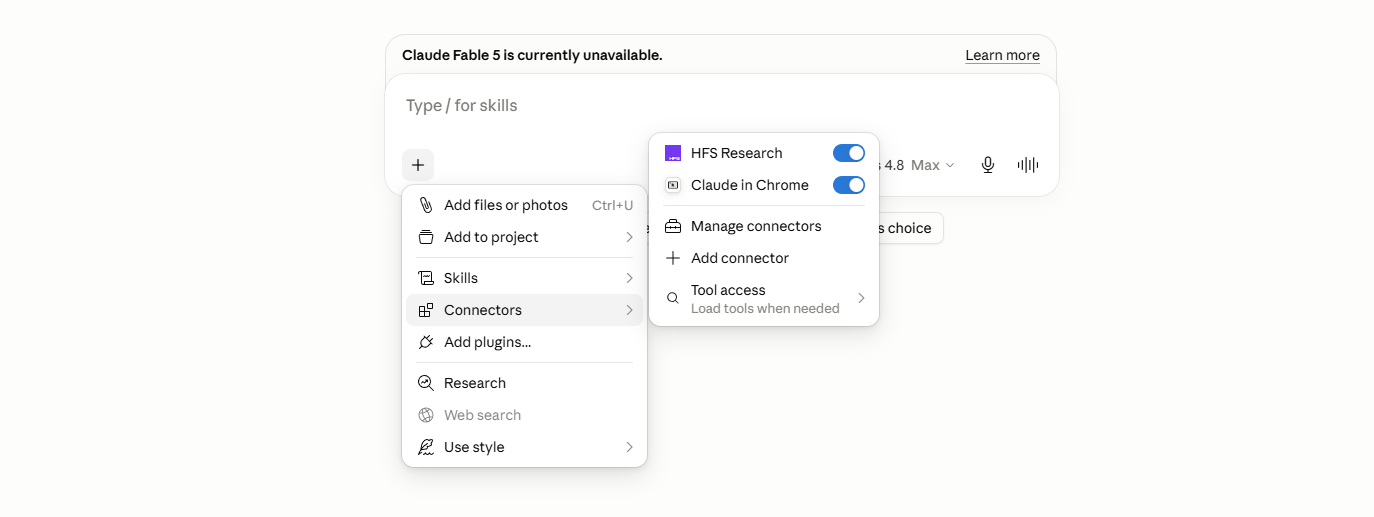
Task: Expand the Connectors submenu chevron
Action: click(629, 310)
